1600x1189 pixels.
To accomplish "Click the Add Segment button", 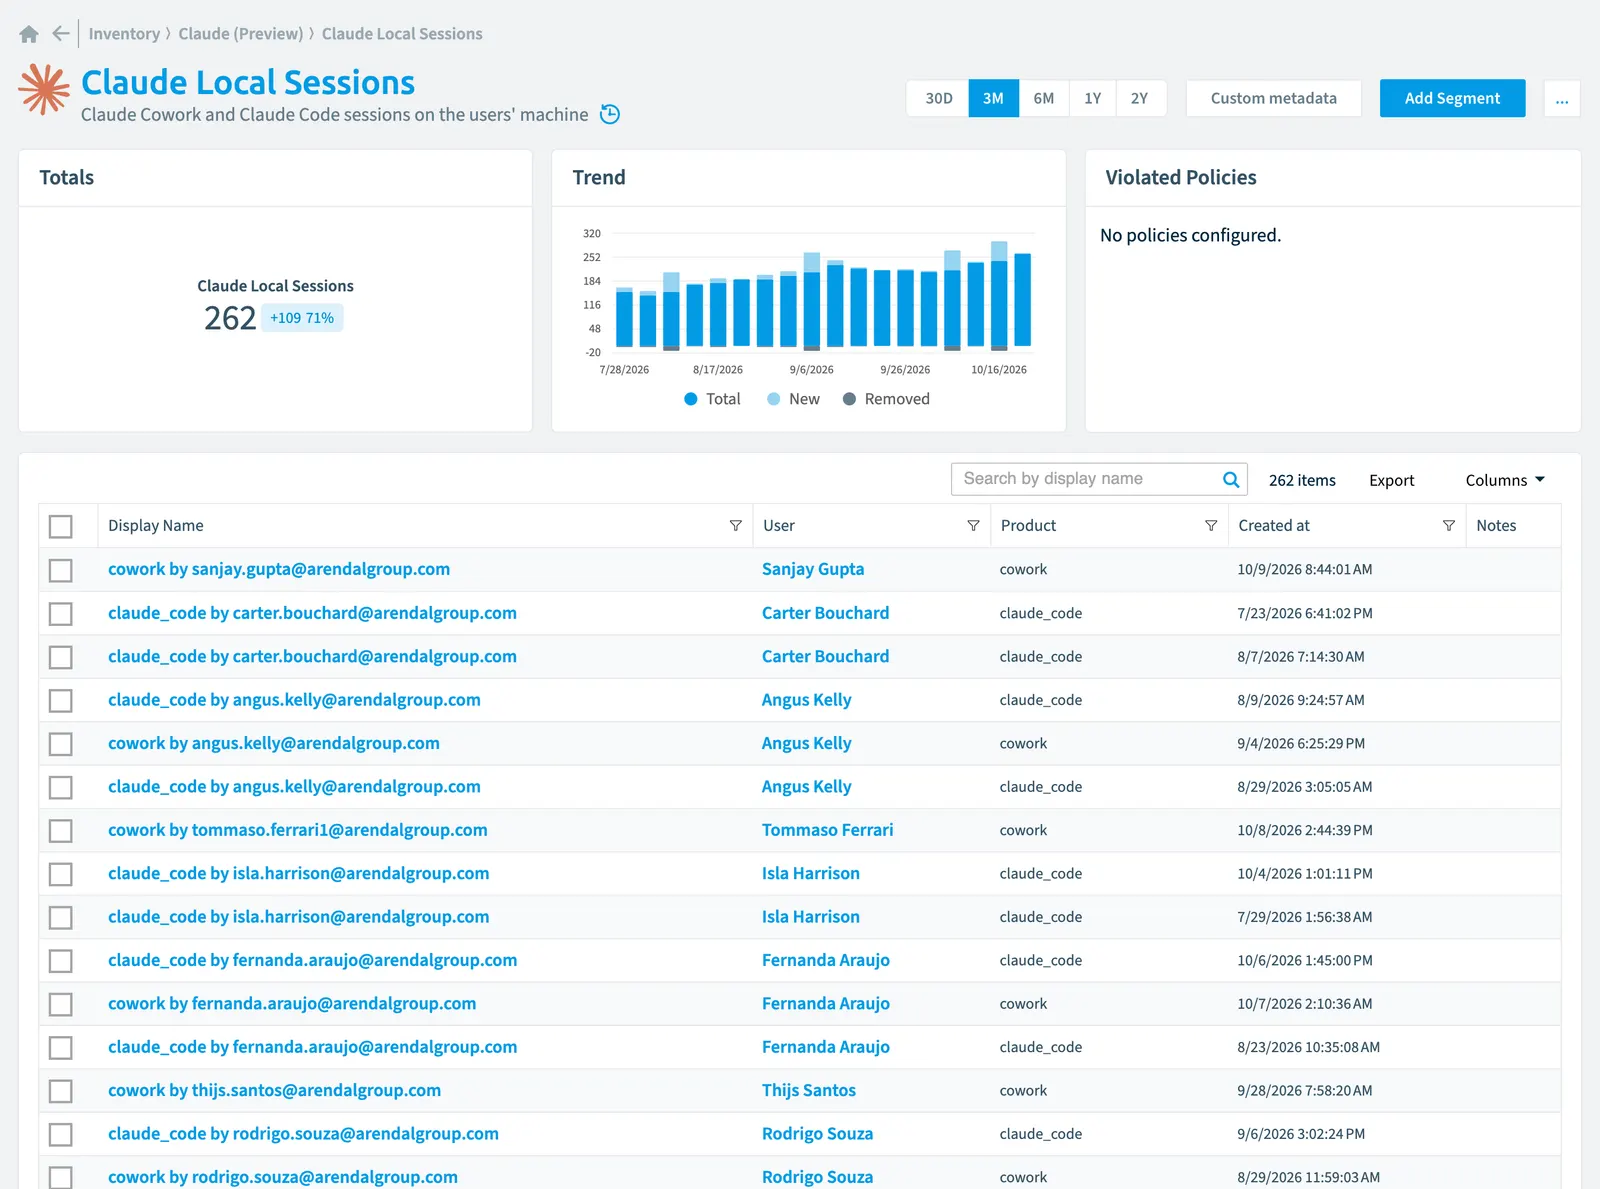I will click(x=1452, y=98).
